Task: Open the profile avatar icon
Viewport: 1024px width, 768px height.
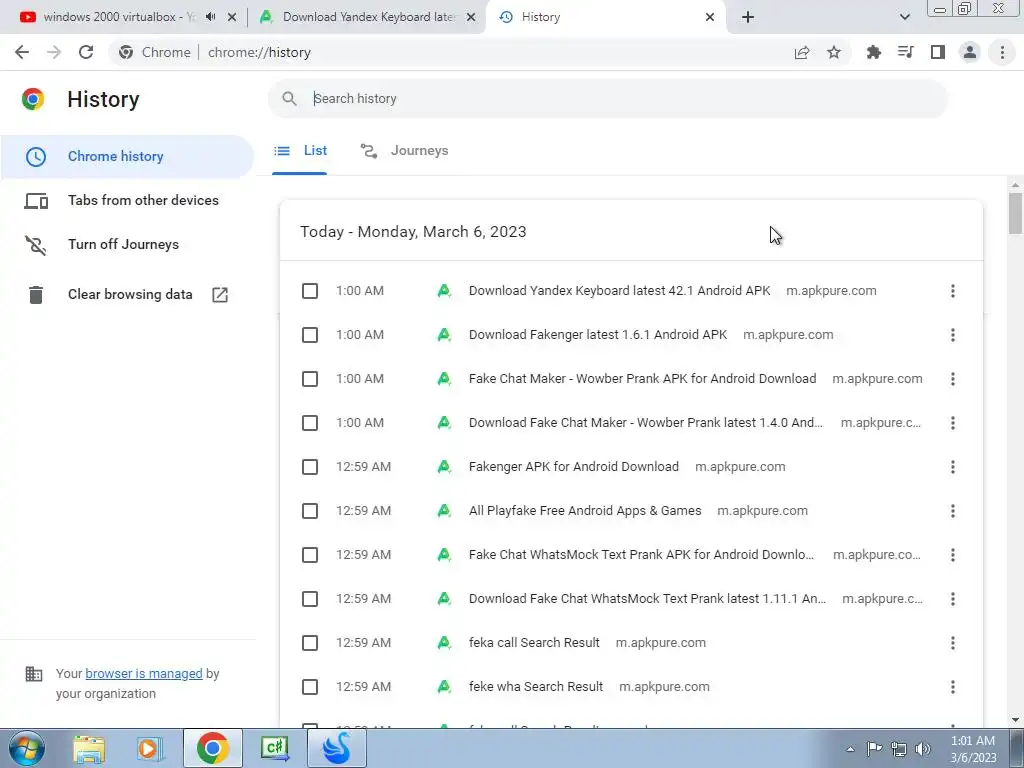Action: (970, 52)
